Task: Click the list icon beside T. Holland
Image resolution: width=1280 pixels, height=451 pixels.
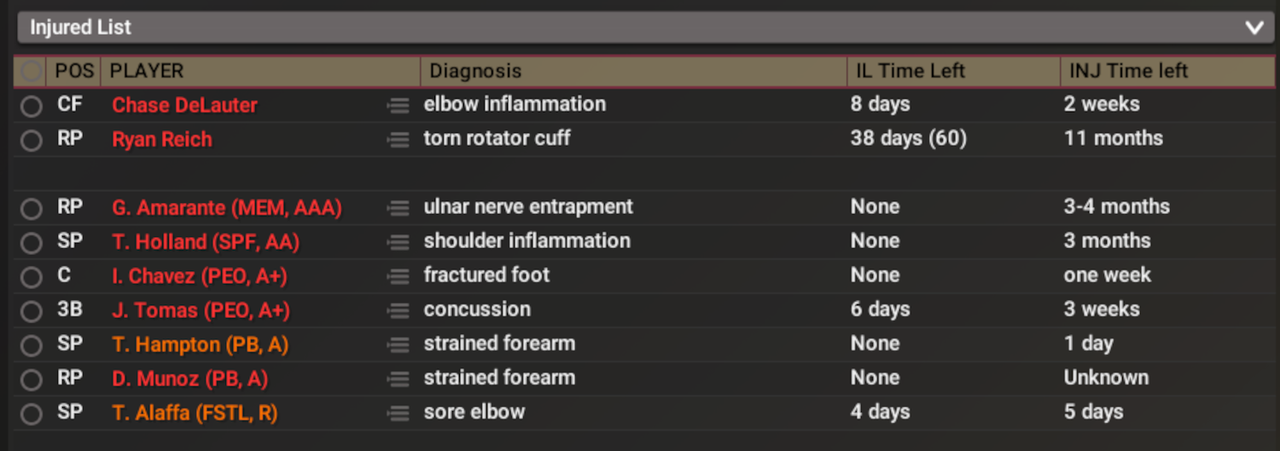Action: point(398,242)
